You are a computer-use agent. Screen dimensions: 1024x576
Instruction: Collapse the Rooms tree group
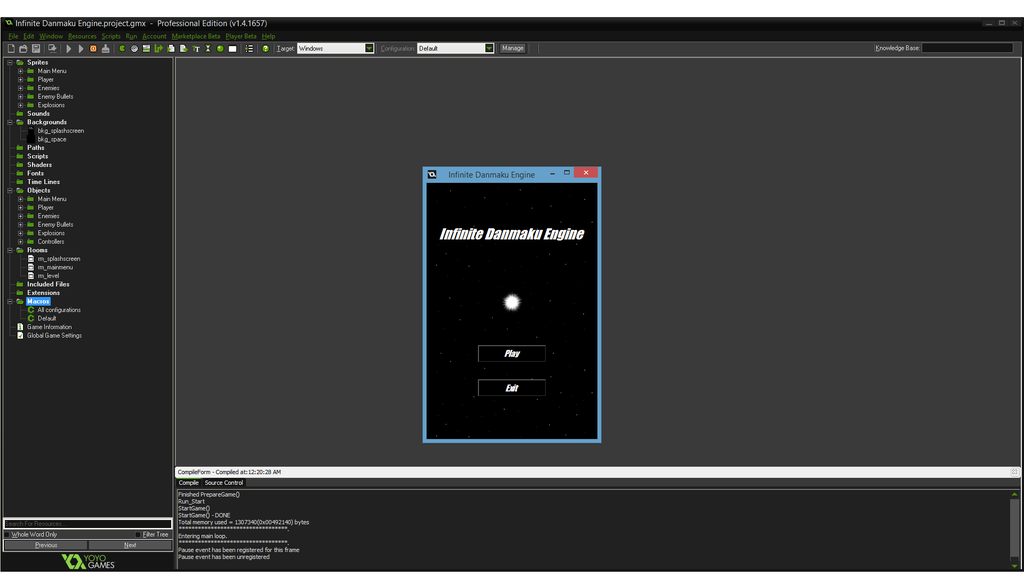pos(9,250)
